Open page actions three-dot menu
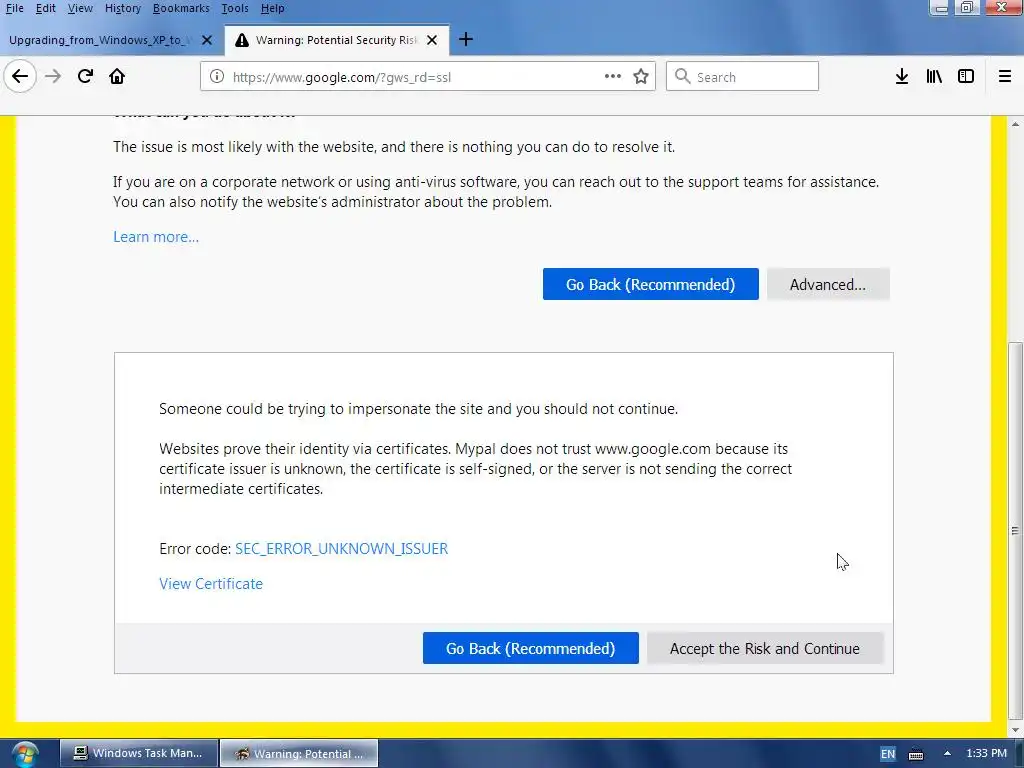 [x=613, y=76]
